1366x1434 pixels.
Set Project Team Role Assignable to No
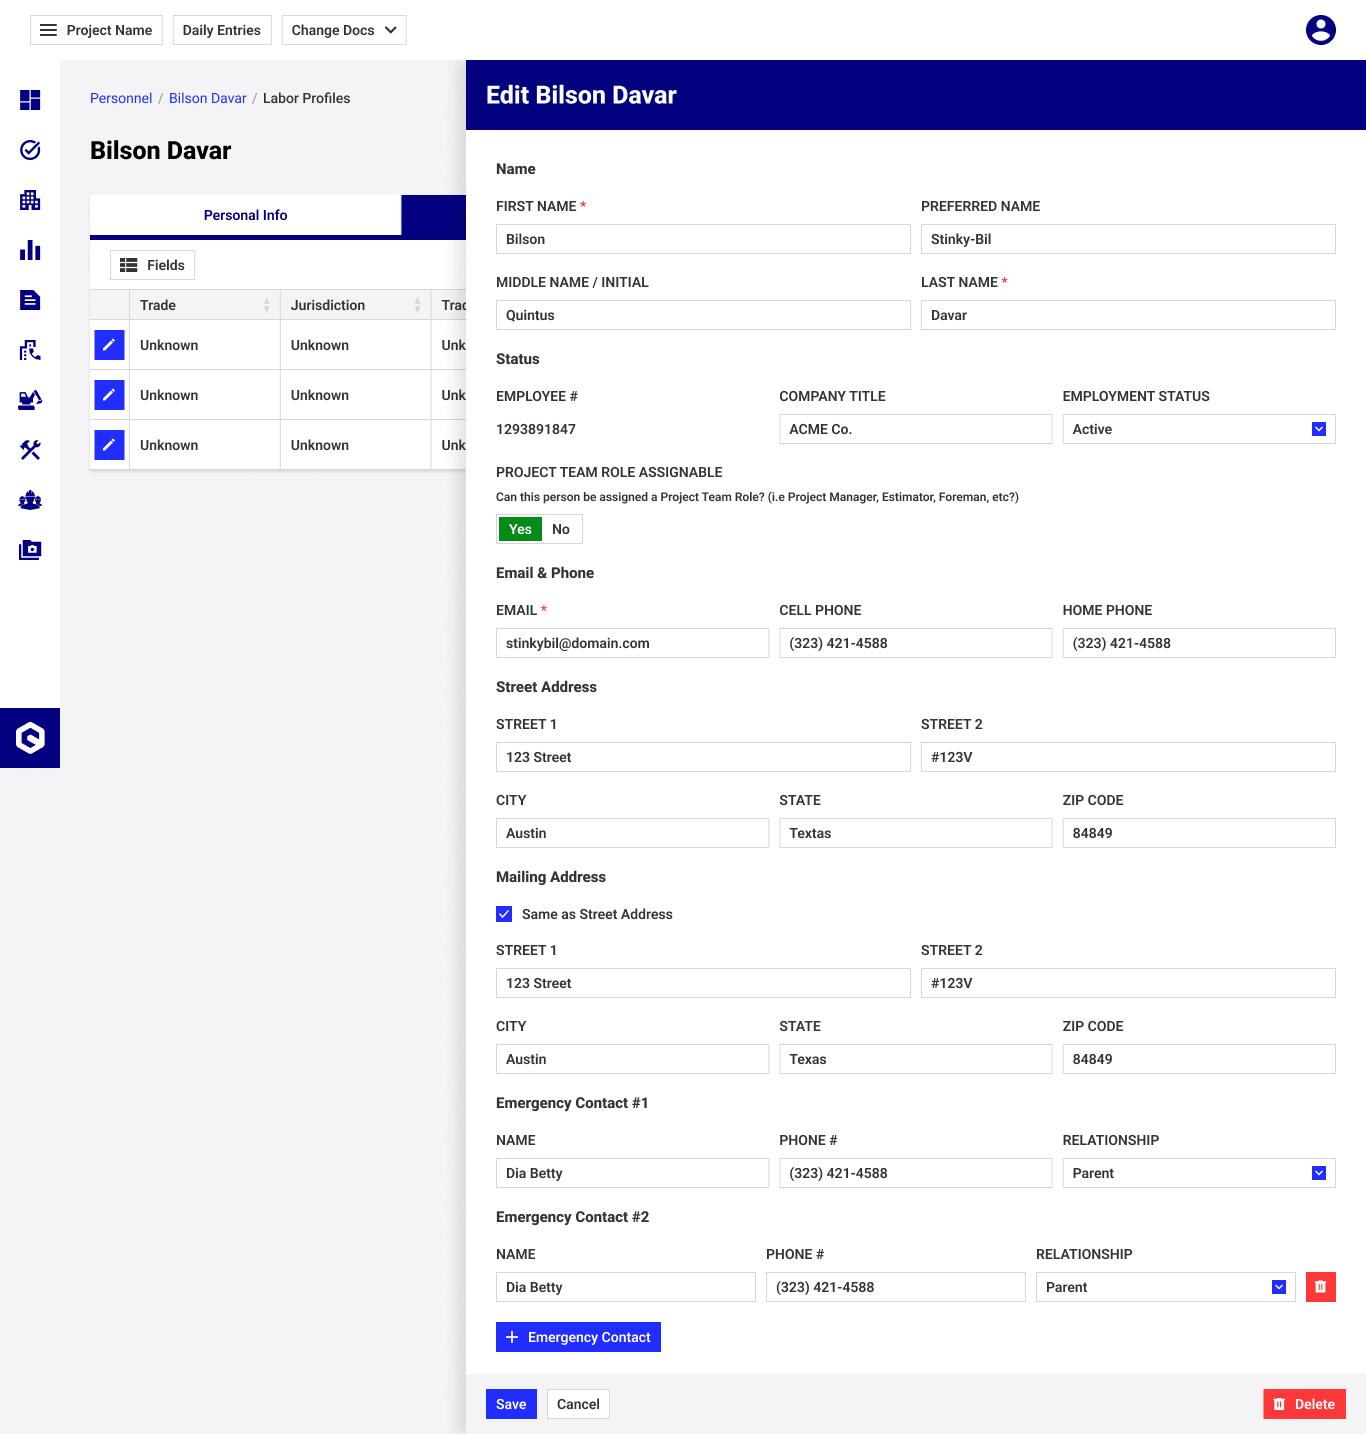[x=561, y=529]
